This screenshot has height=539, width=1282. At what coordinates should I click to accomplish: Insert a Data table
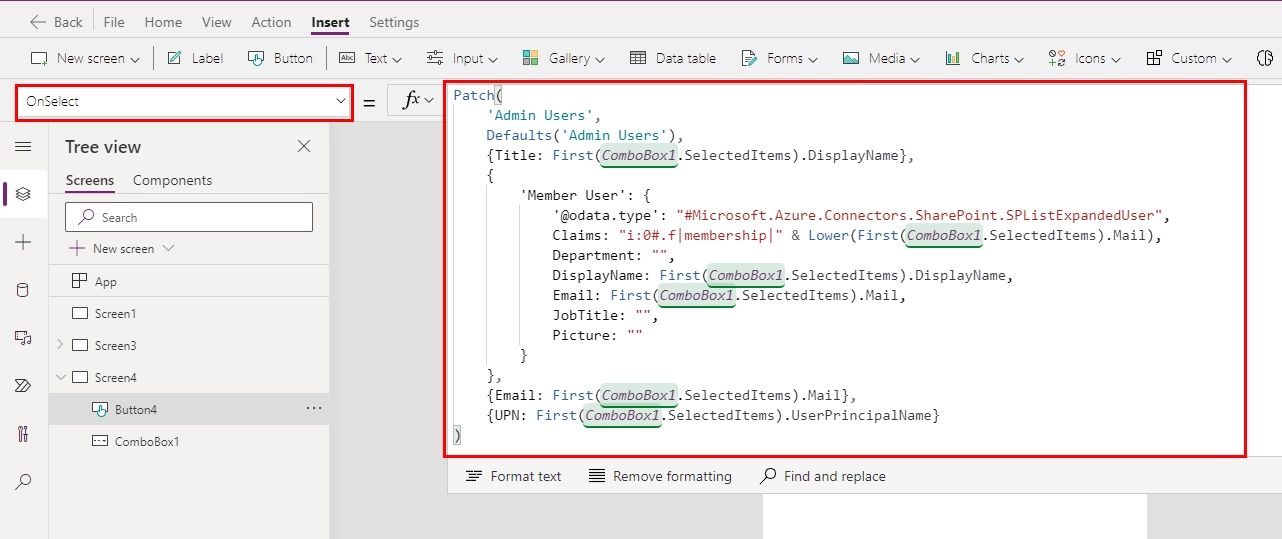point(673,58)
